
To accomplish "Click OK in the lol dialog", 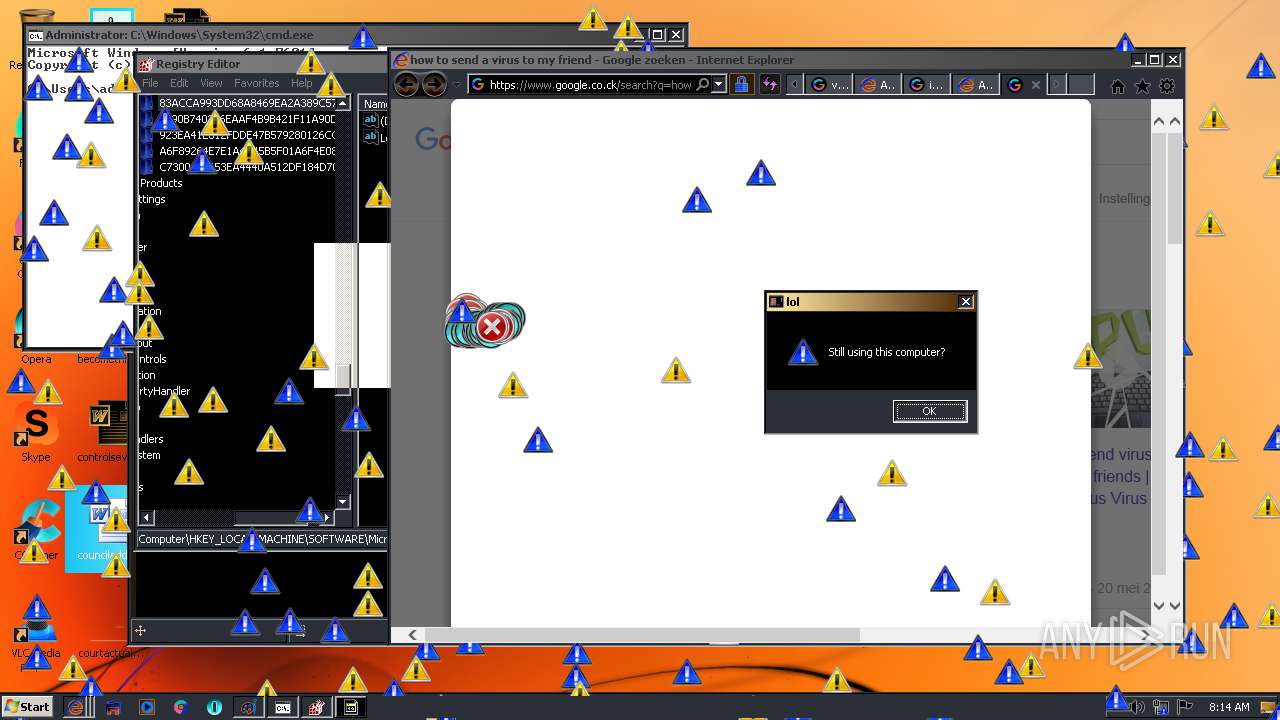I will click(x=930, y=411).
